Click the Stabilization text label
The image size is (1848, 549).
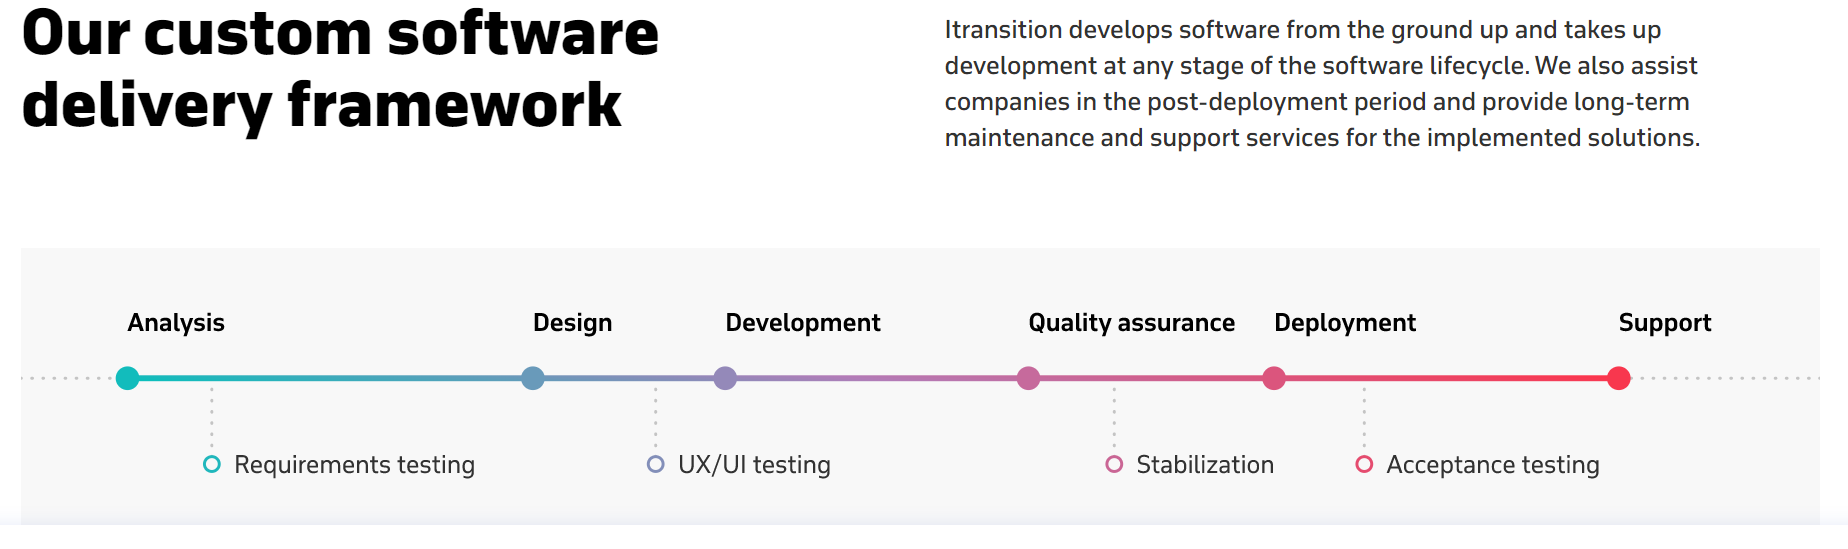(1205, 465)
